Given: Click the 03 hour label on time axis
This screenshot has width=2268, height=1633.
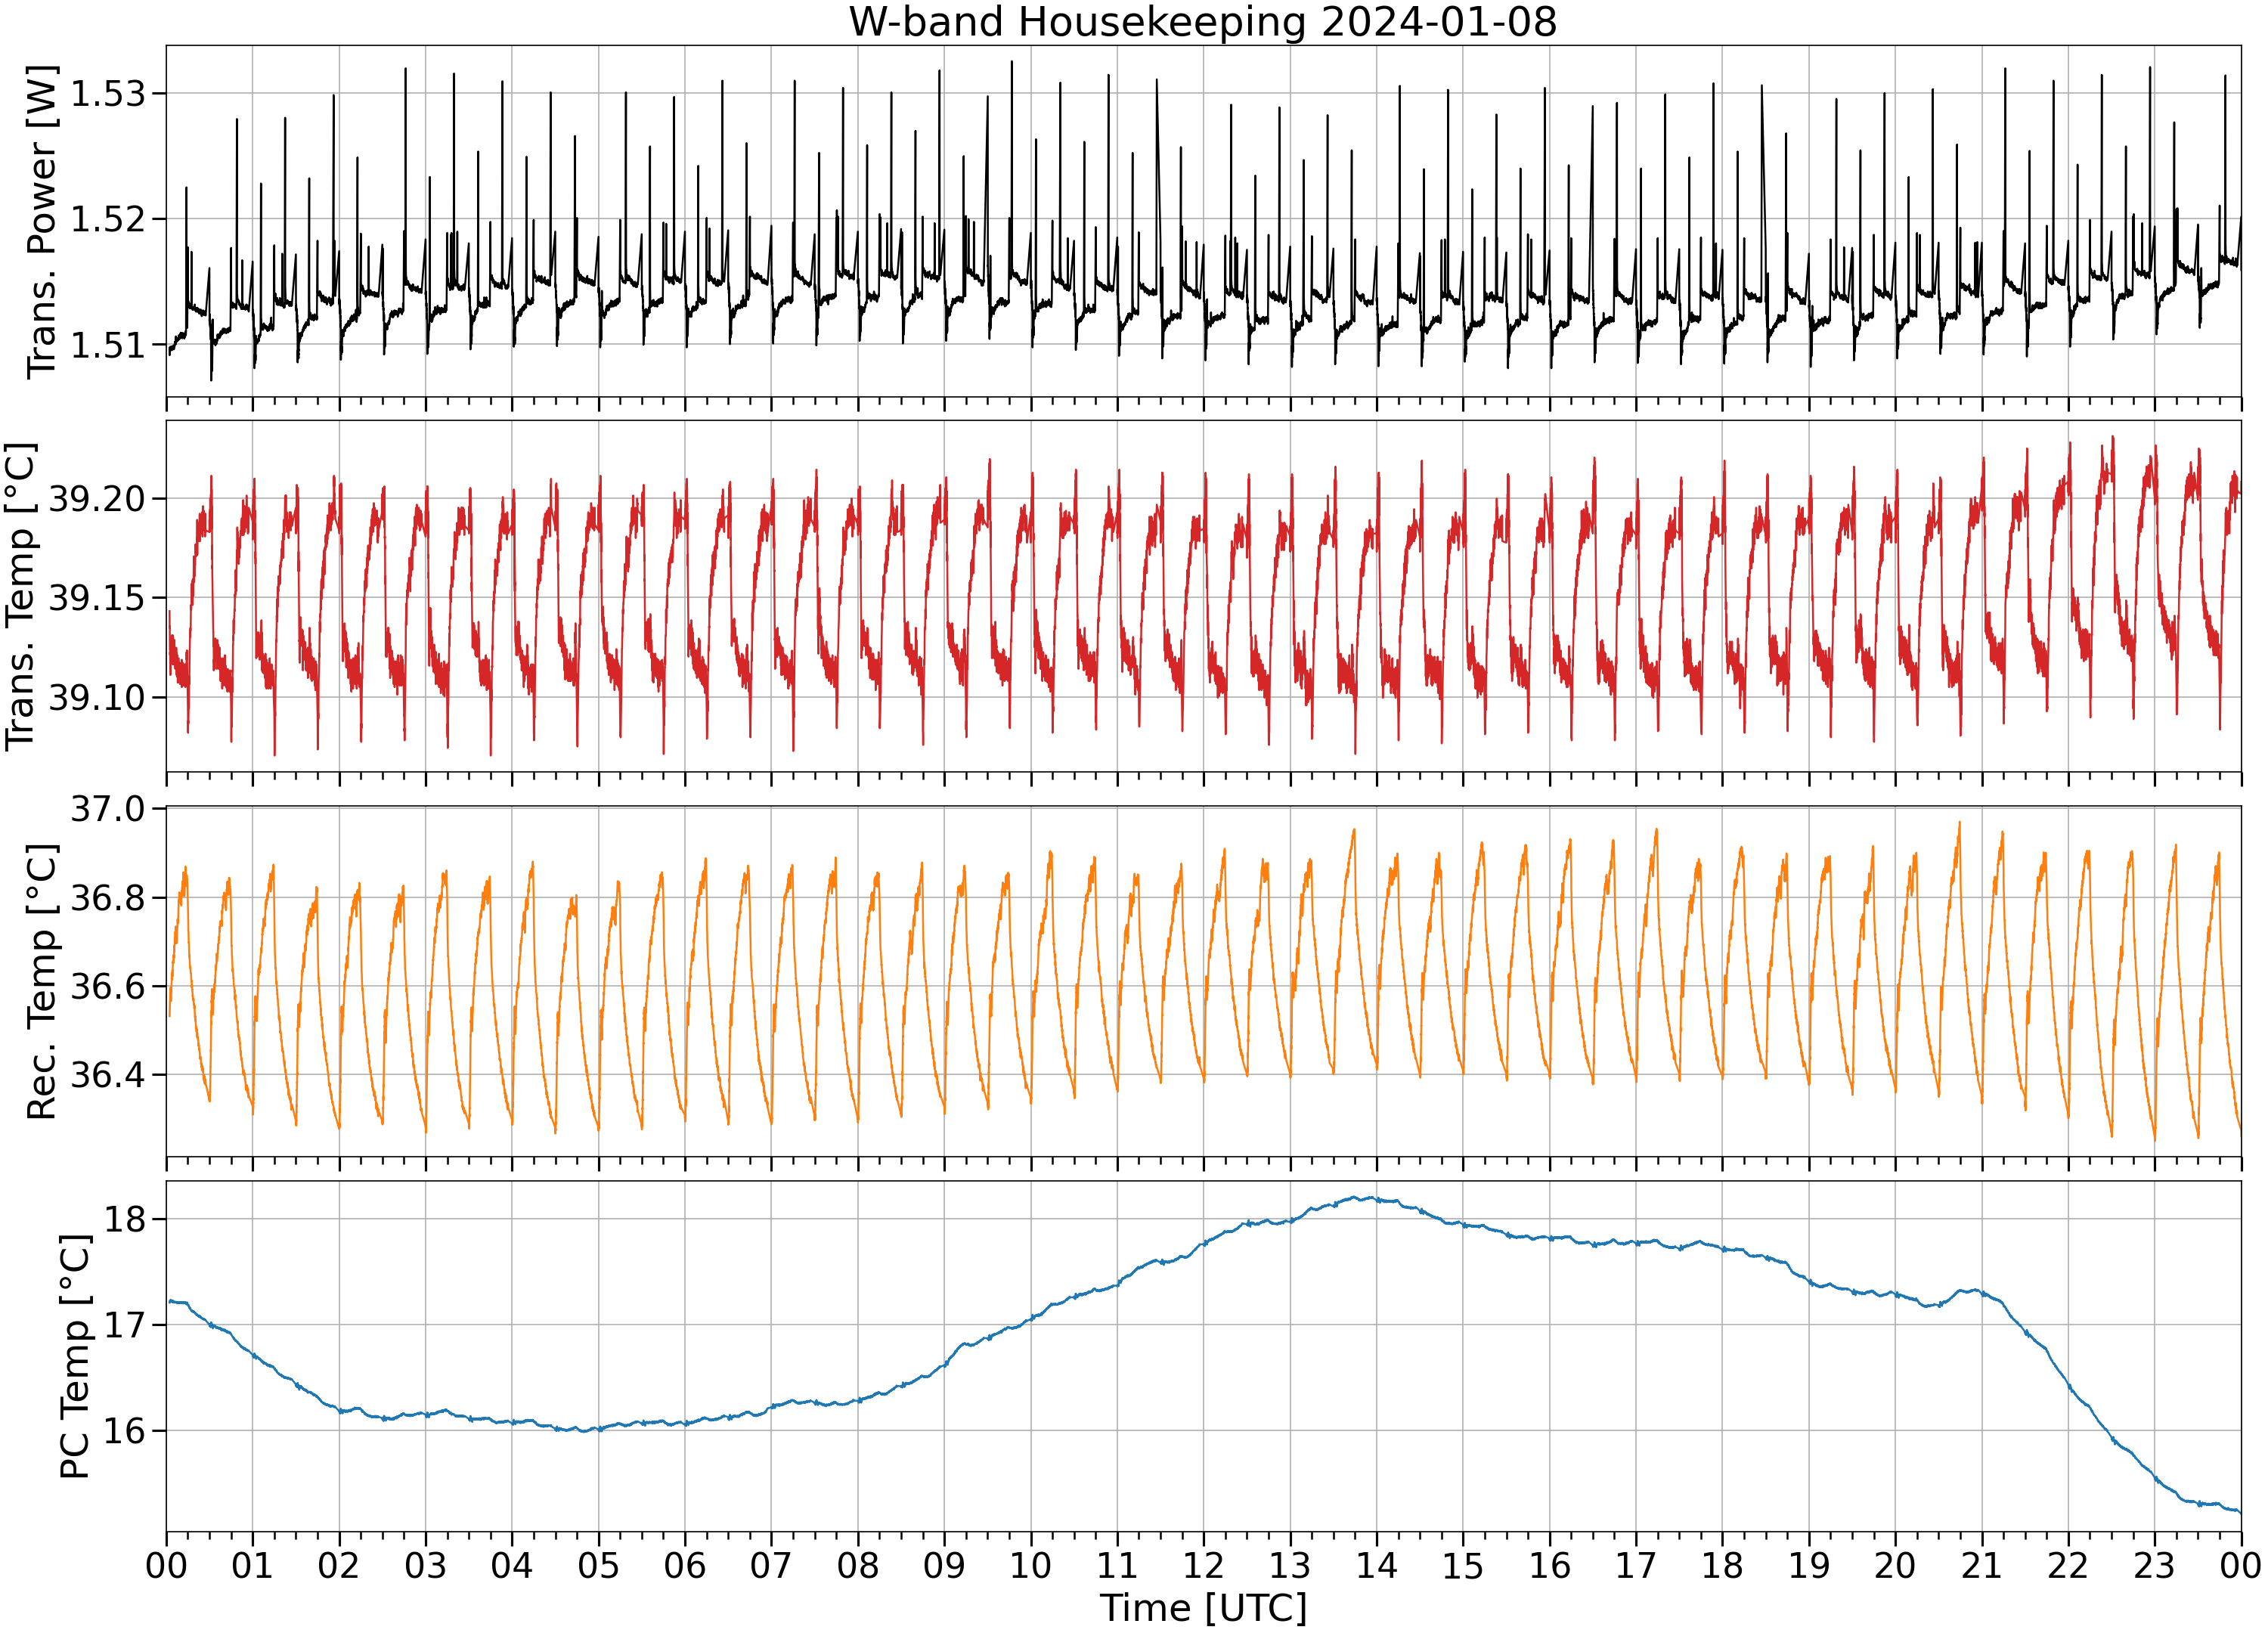Looking at the screenshot, I should coord(425,1565).
